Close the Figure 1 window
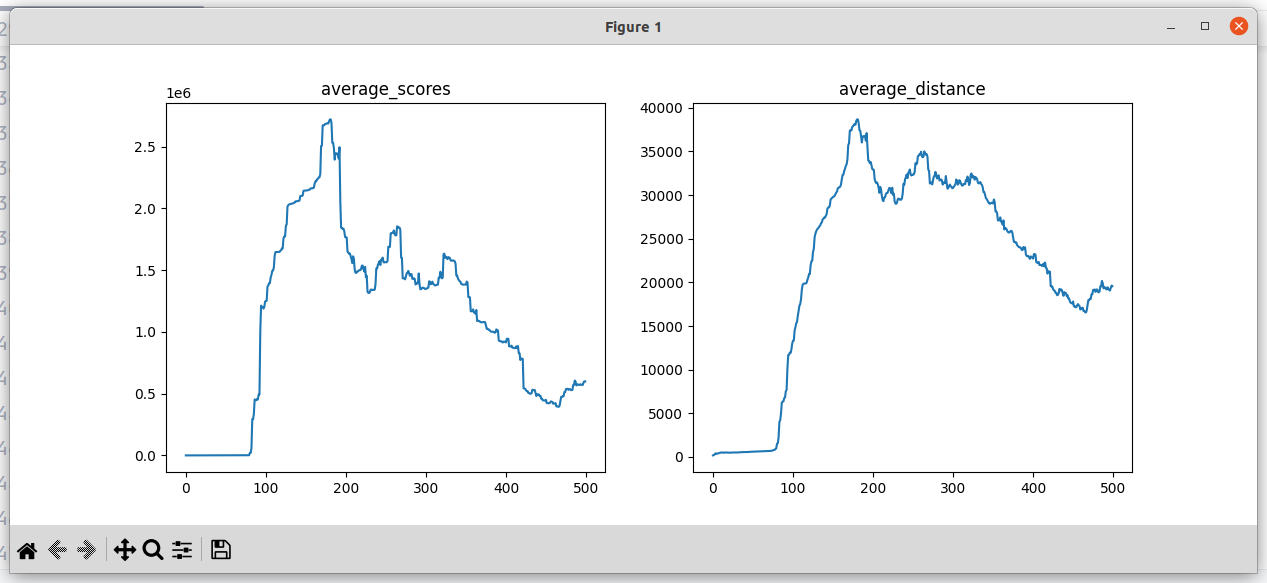Image resolution: width=1267 pixels, height=583 pixels. (1238, 27)
